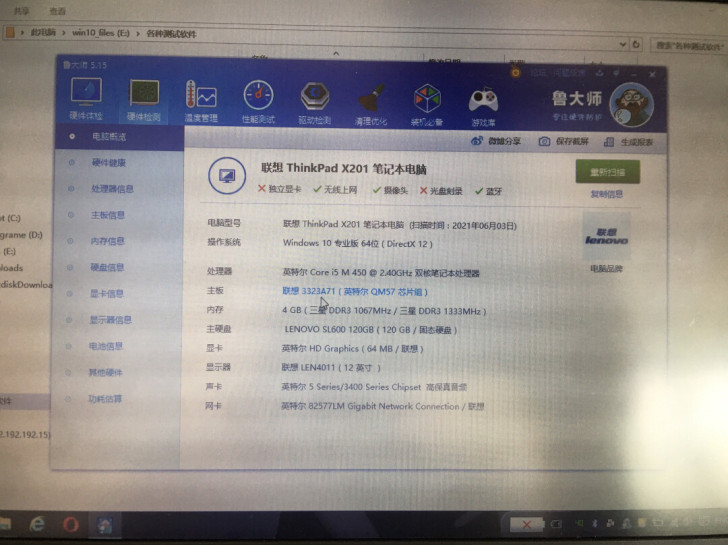
Task: Click 此电脑 in Explorer address bar
Action: click(x=43, y=32)
